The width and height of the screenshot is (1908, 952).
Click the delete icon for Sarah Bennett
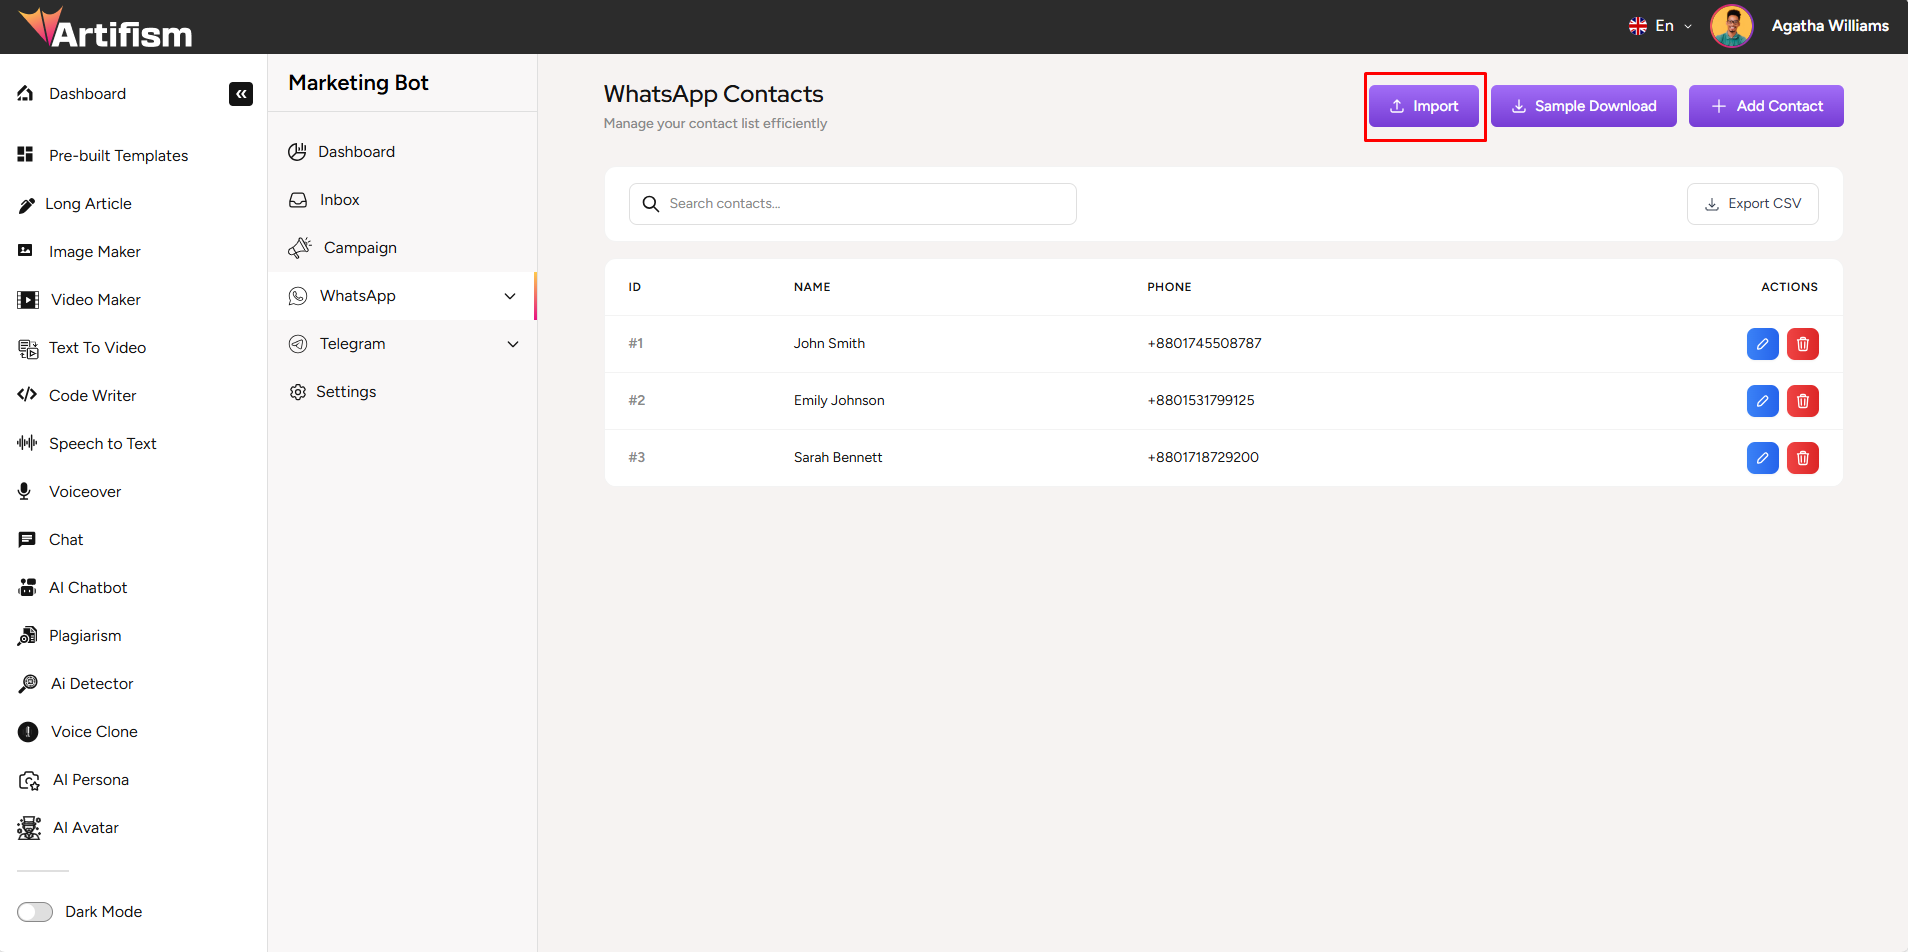coord(1802,457)
